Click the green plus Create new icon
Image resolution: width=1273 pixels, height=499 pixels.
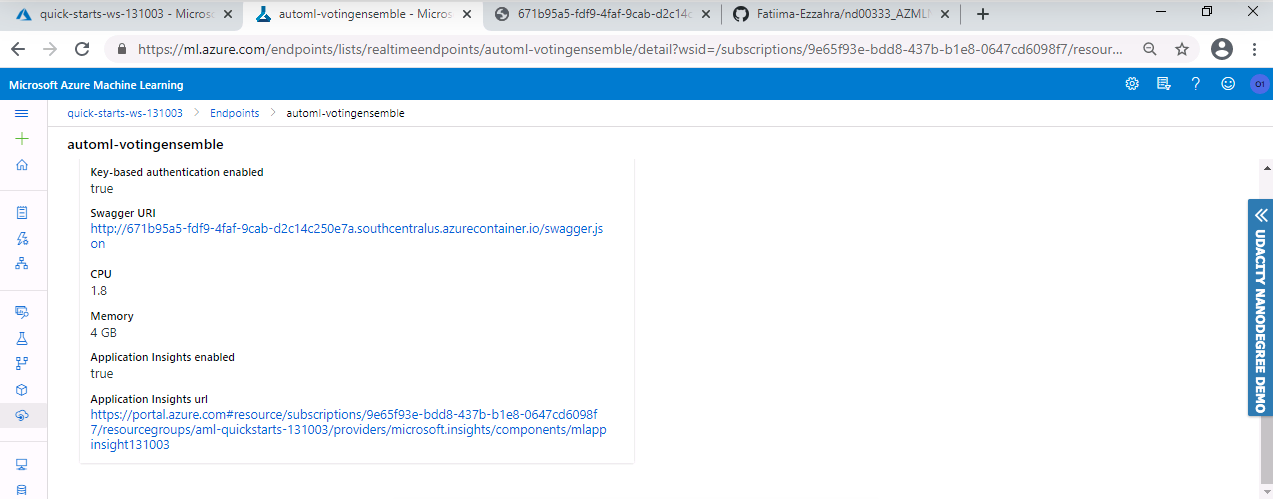point(22,139)
